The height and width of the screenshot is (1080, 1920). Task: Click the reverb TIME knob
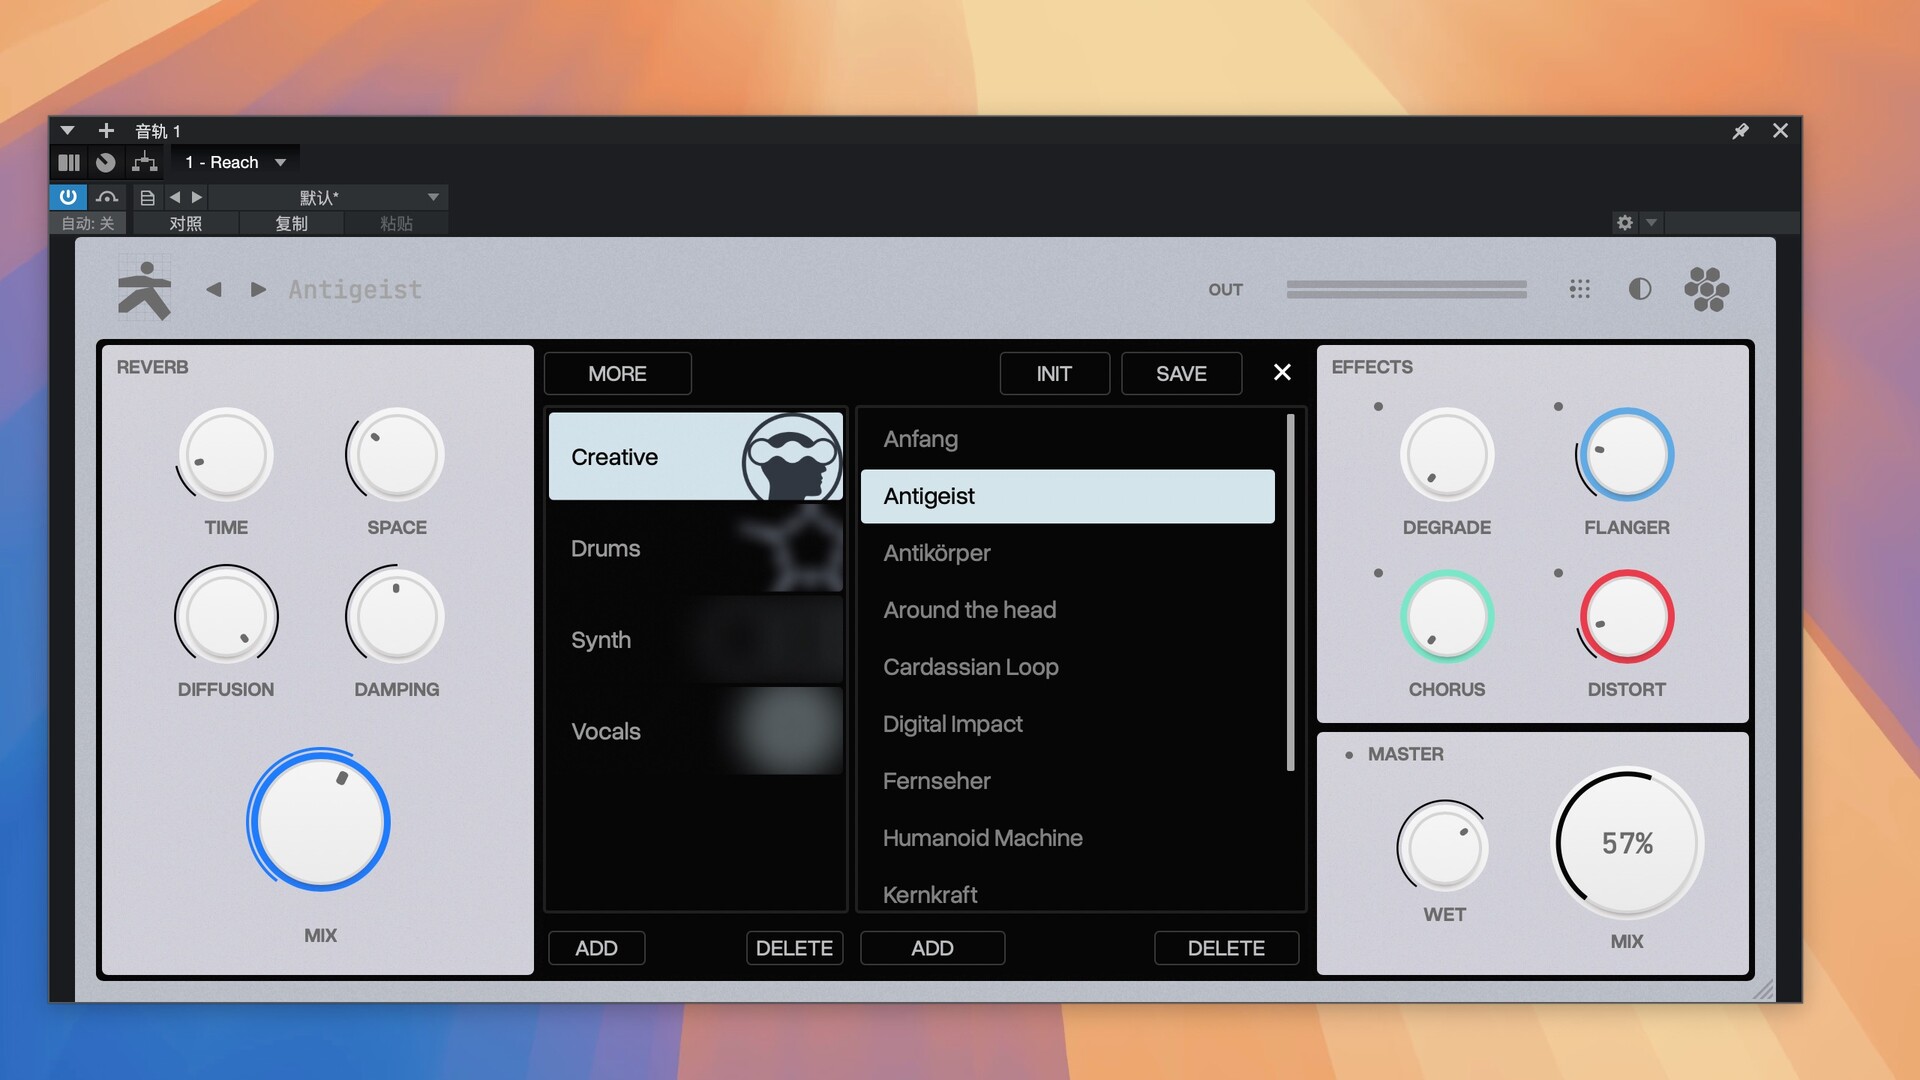[226, 455]
